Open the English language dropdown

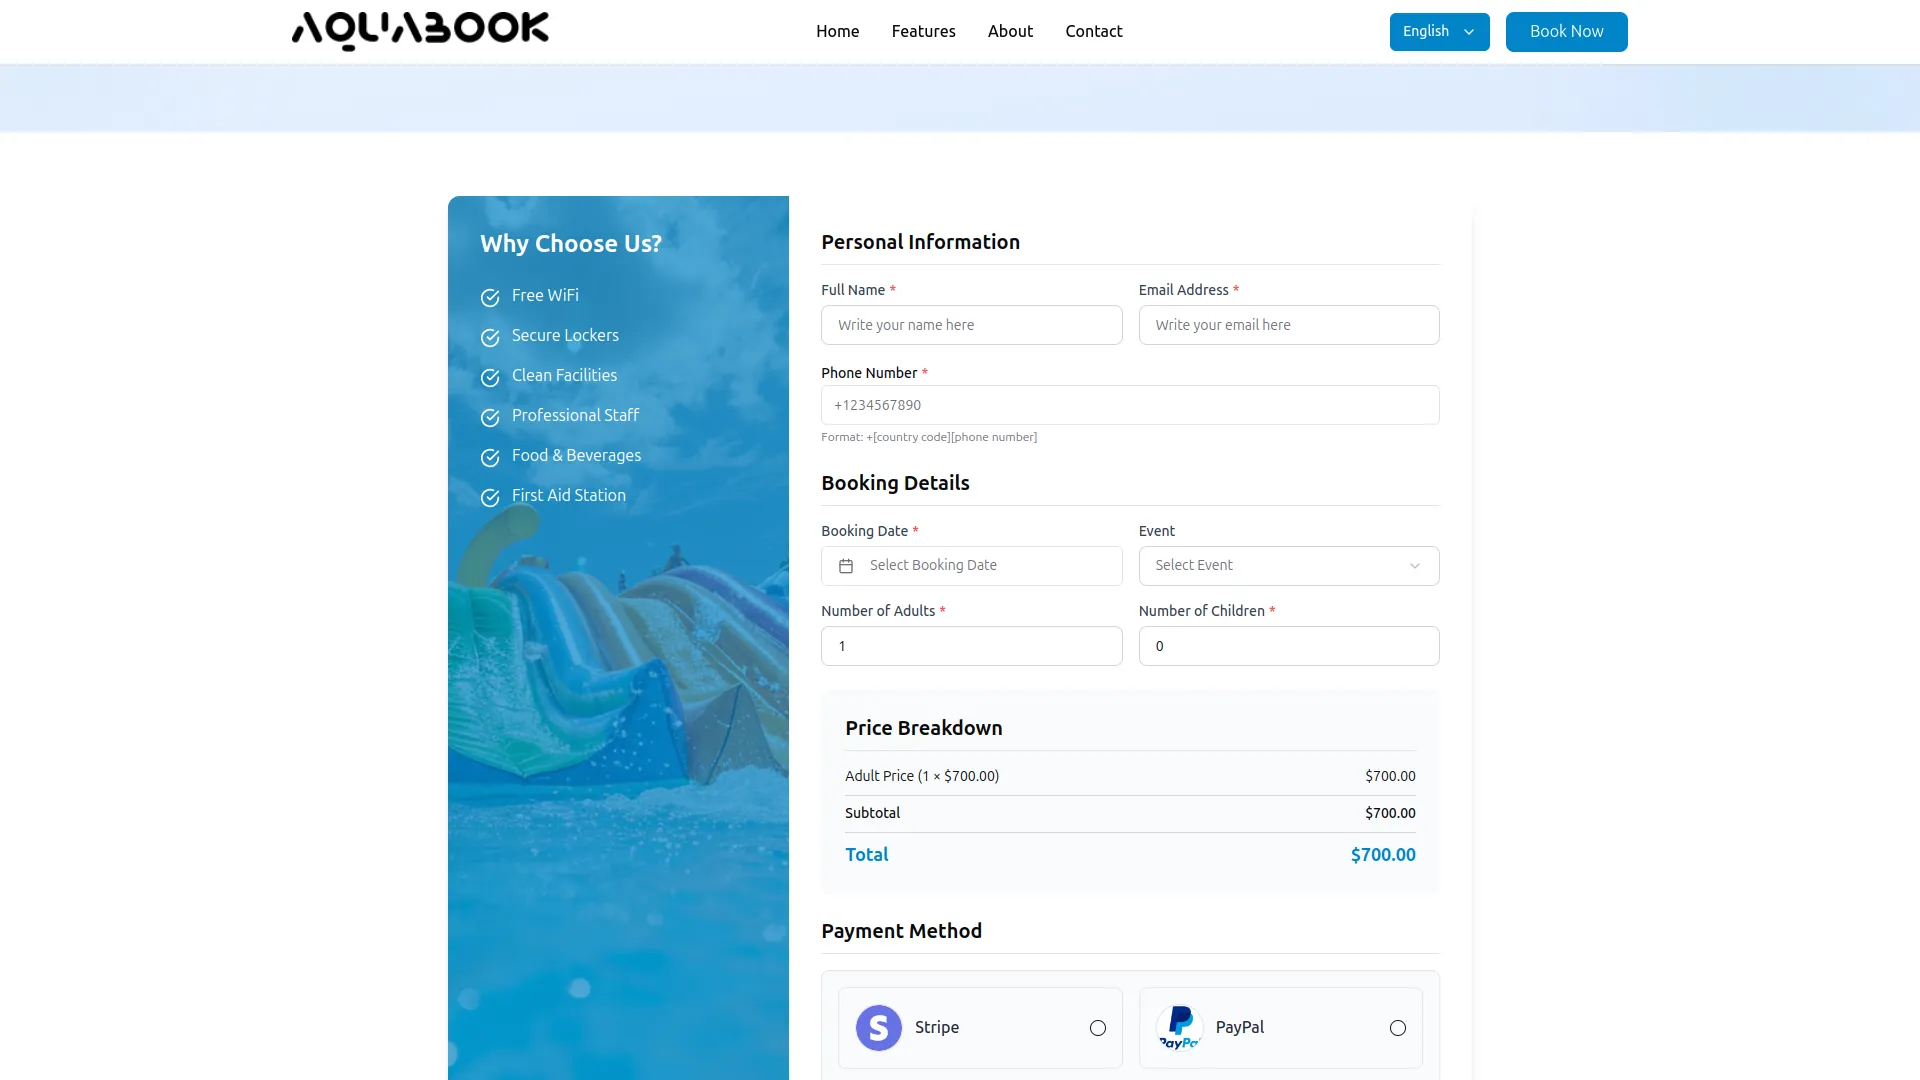pyautogui.click(x=1439, y=32)
